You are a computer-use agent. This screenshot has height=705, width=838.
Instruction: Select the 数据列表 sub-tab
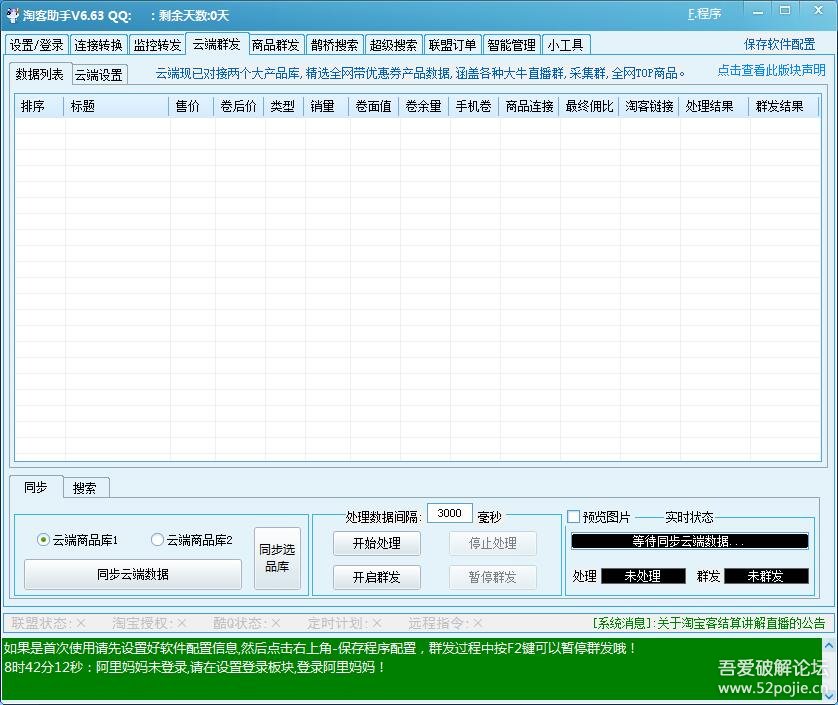coord(40,74)
